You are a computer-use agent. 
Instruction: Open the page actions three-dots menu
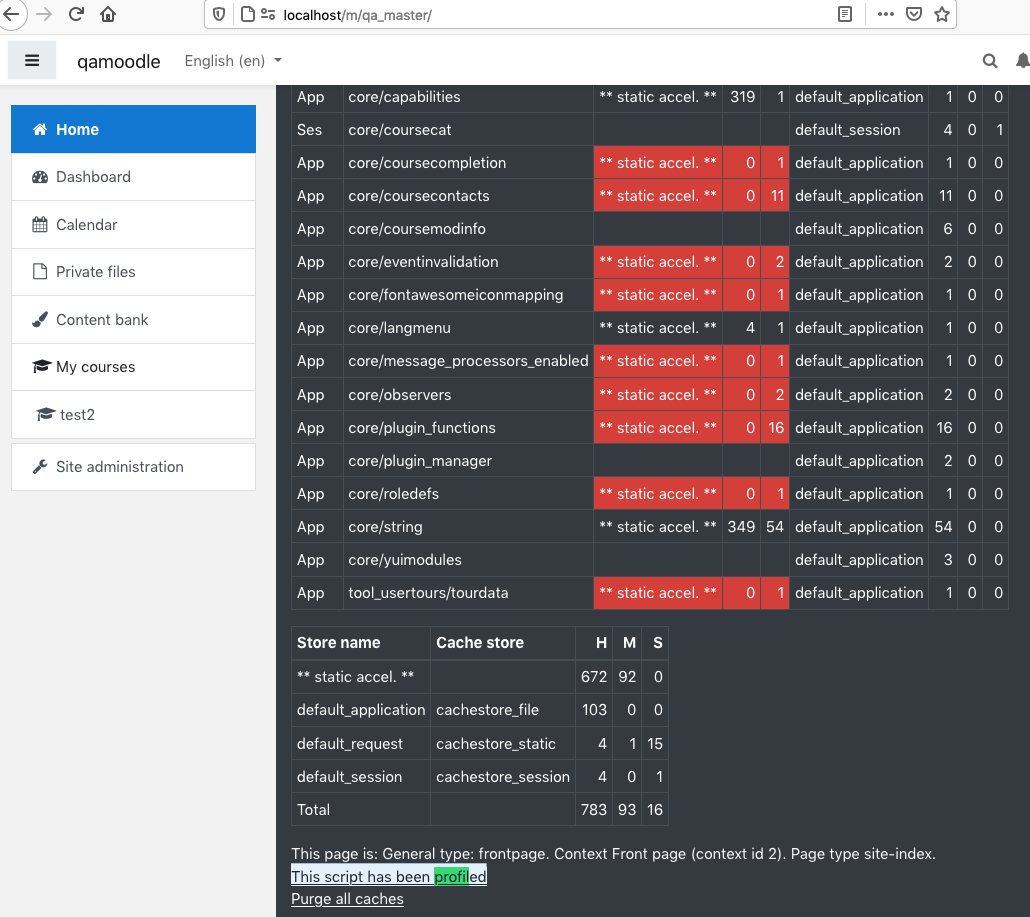(x=885, y=14)
